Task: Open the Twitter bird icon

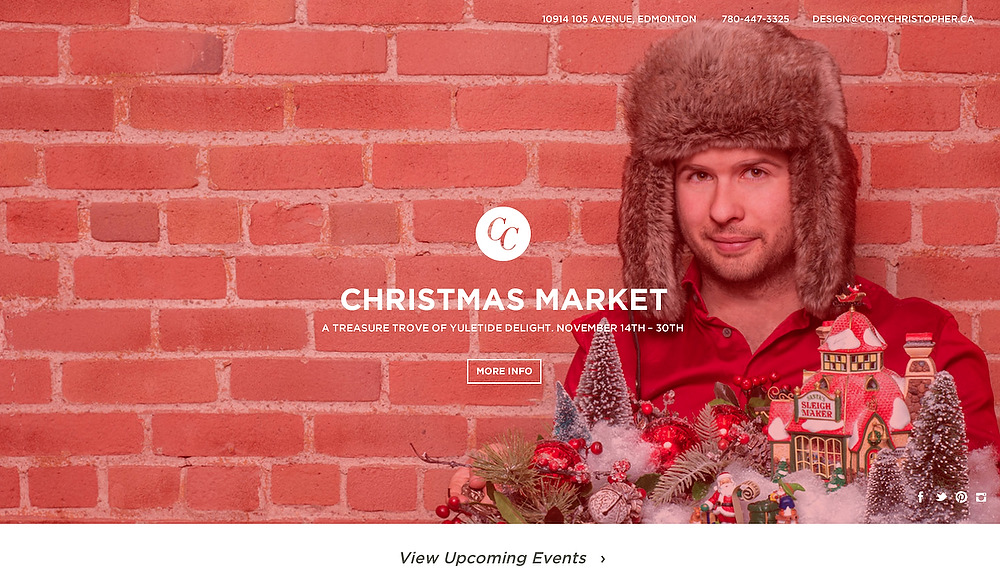Action: point(941,497)
